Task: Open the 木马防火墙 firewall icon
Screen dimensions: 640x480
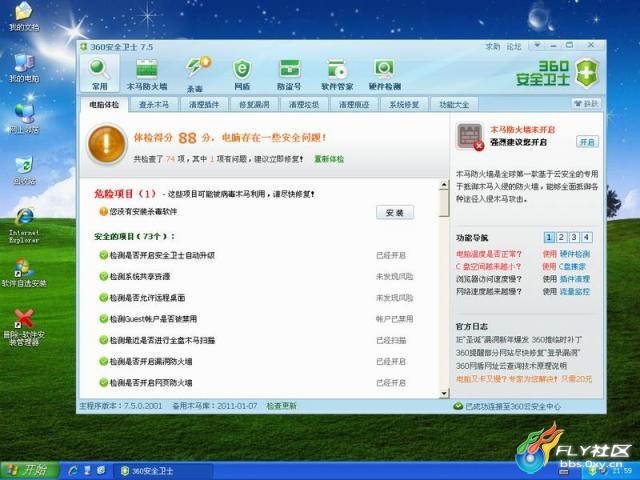Action: [147, 73]
